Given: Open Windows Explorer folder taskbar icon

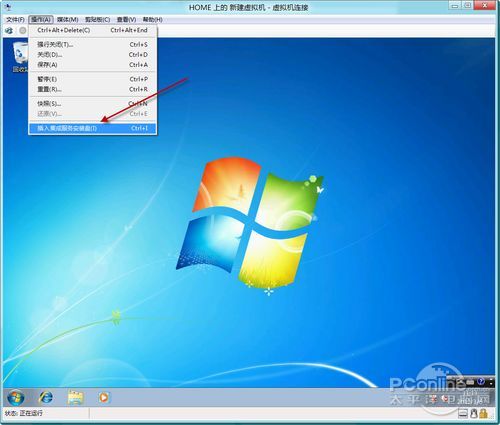Looking at the screenshot, I should [x=75, y=397].
